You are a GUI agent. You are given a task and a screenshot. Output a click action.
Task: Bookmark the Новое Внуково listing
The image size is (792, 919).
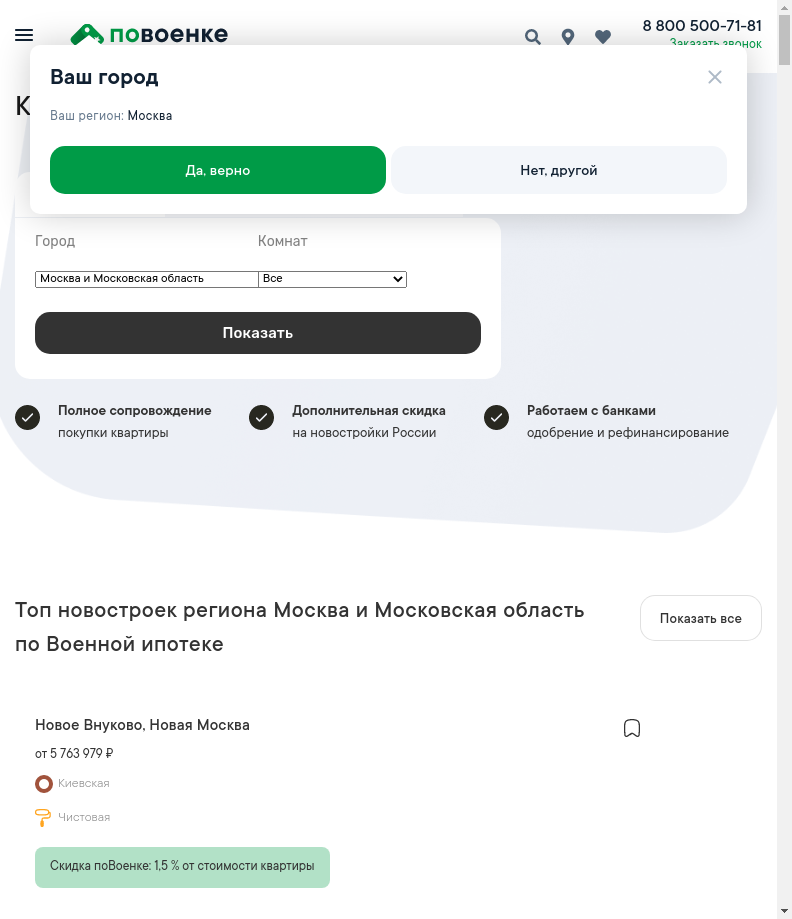[x=632, y=728]
